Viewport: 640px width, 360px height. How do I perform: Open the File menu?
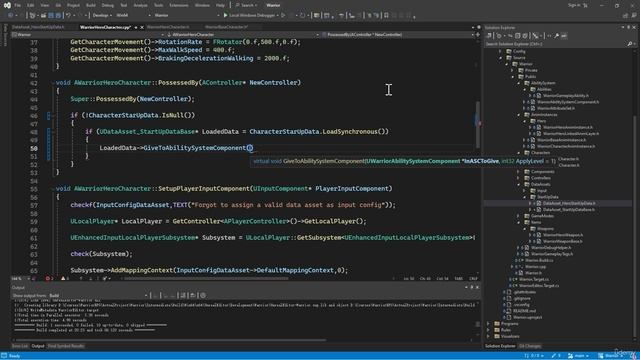pyautogui.click(x=18, y=5)
